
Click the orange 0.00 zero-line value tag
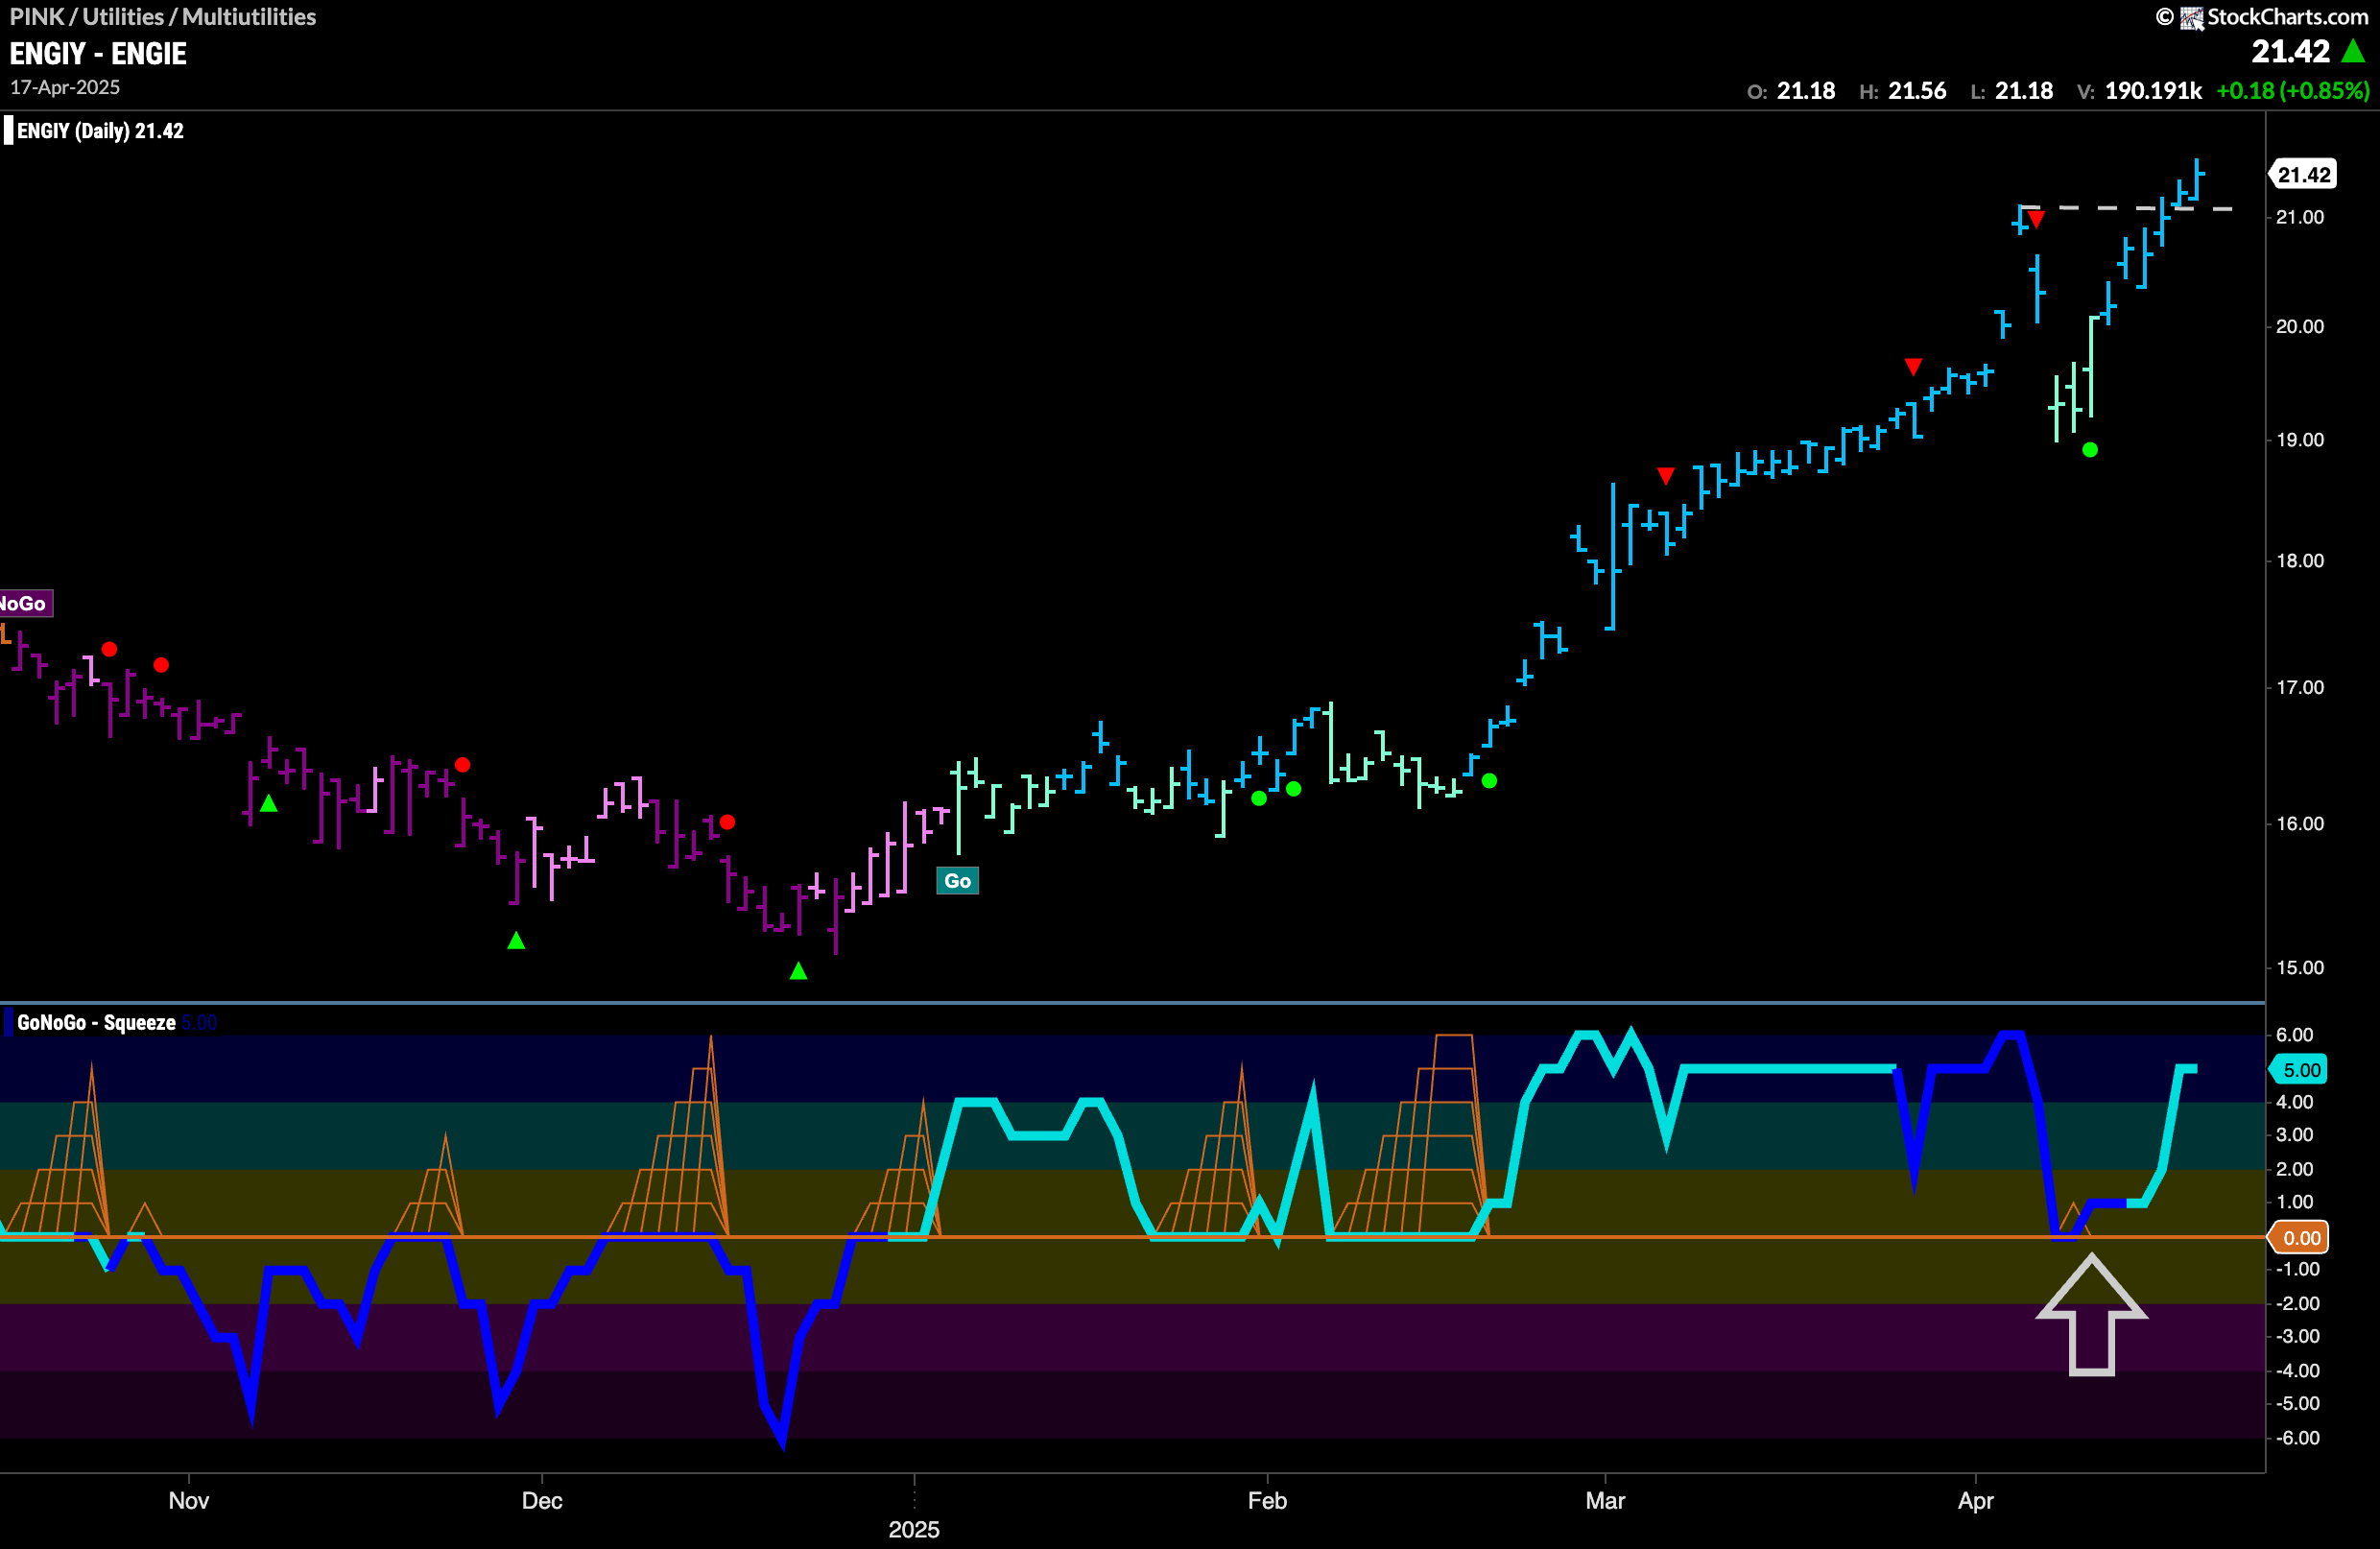point(2299,1238)
